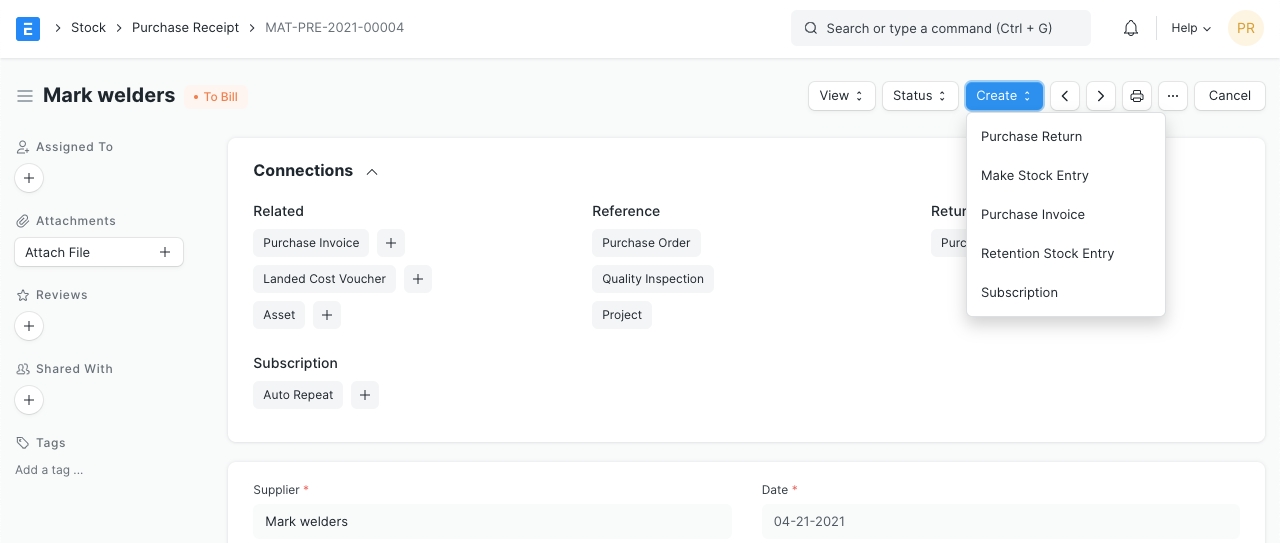This screenshot has width=1280, height=543.
Task: Choose Retention Stock Entry menu option
Action: (1047, 254)
